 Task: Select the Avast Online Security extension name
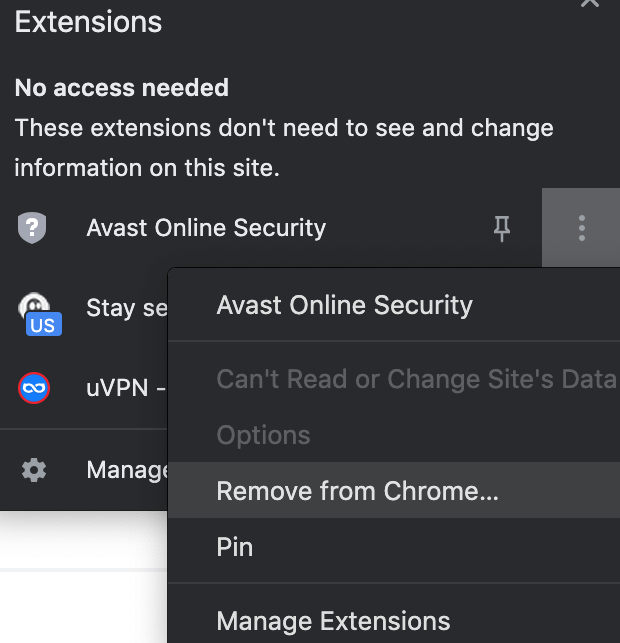click(x=206, y=228)
